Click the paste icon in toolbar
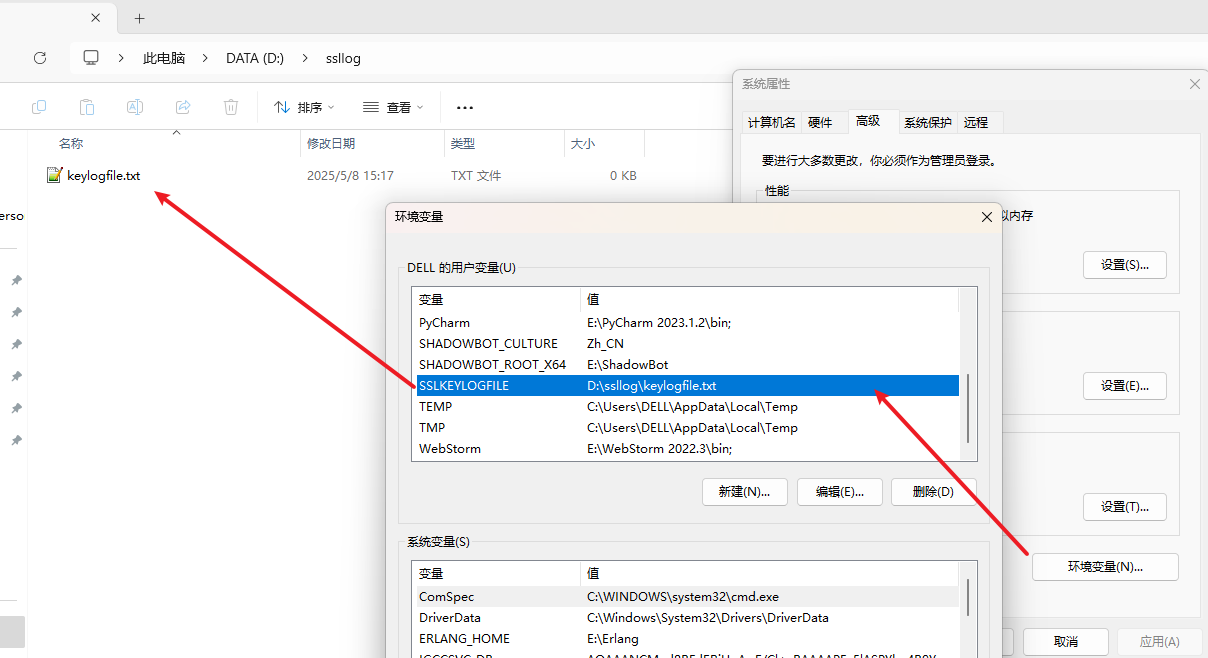The image size is (1208, 658). point(87,107)
